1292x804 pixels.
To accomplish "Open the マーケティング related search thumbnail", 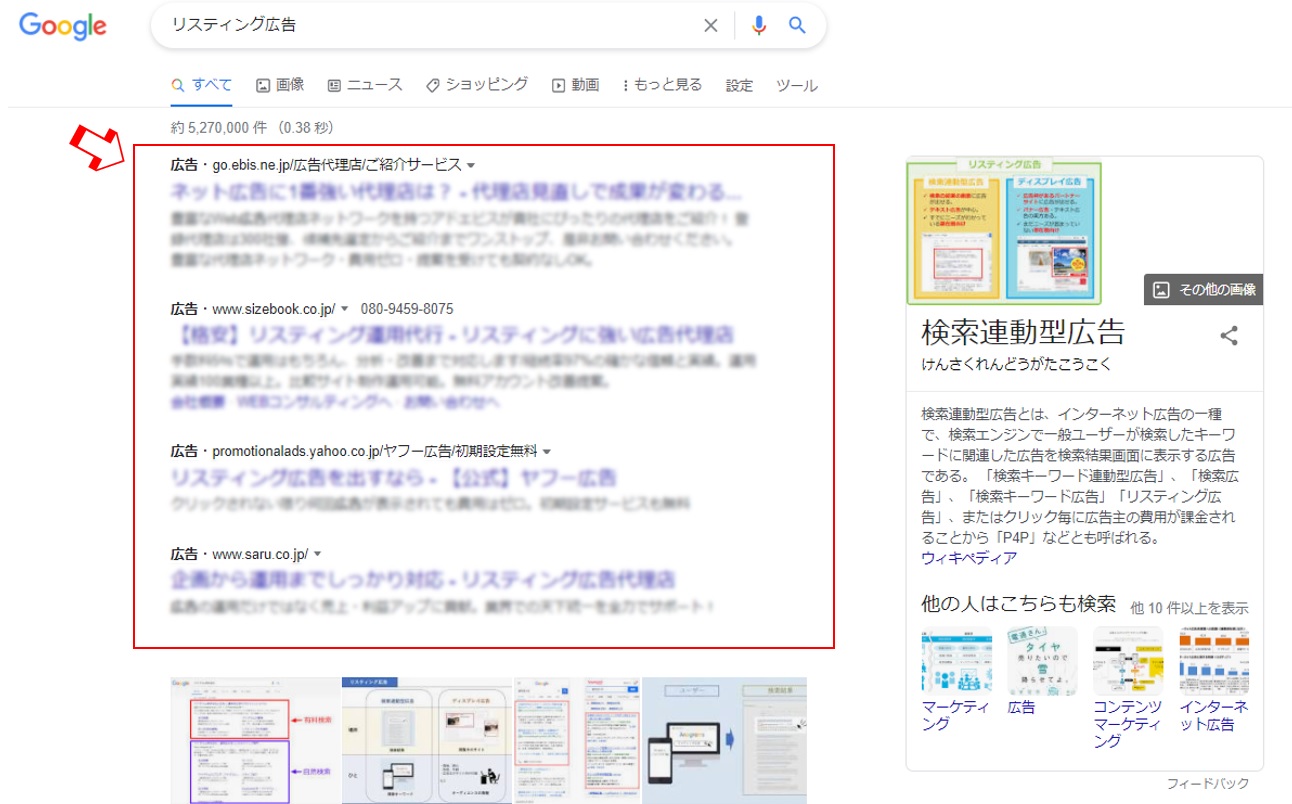I will (x=956, y=661).
